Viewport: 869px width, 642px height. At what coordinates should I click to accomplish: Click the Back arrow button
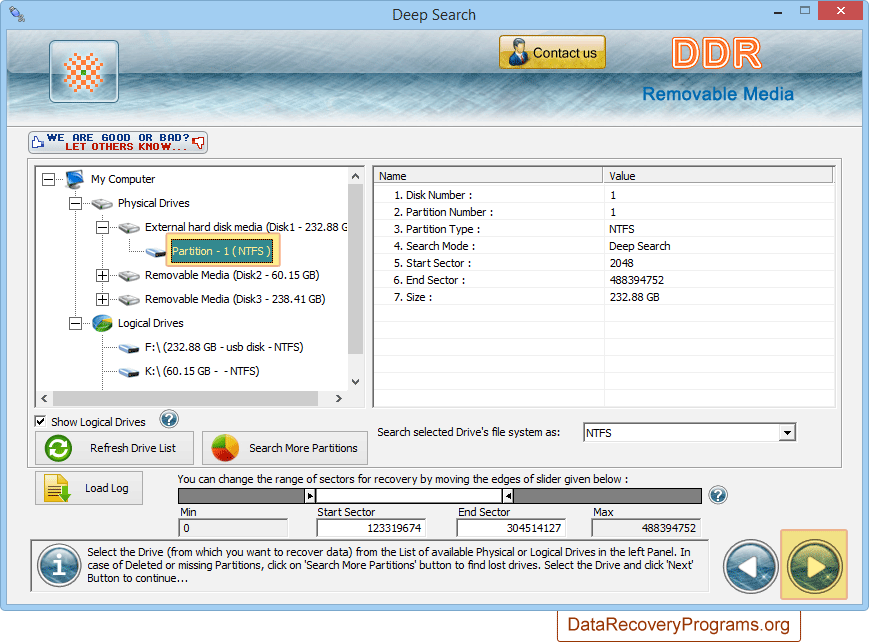pyautogui.click(x=750, y=567)
